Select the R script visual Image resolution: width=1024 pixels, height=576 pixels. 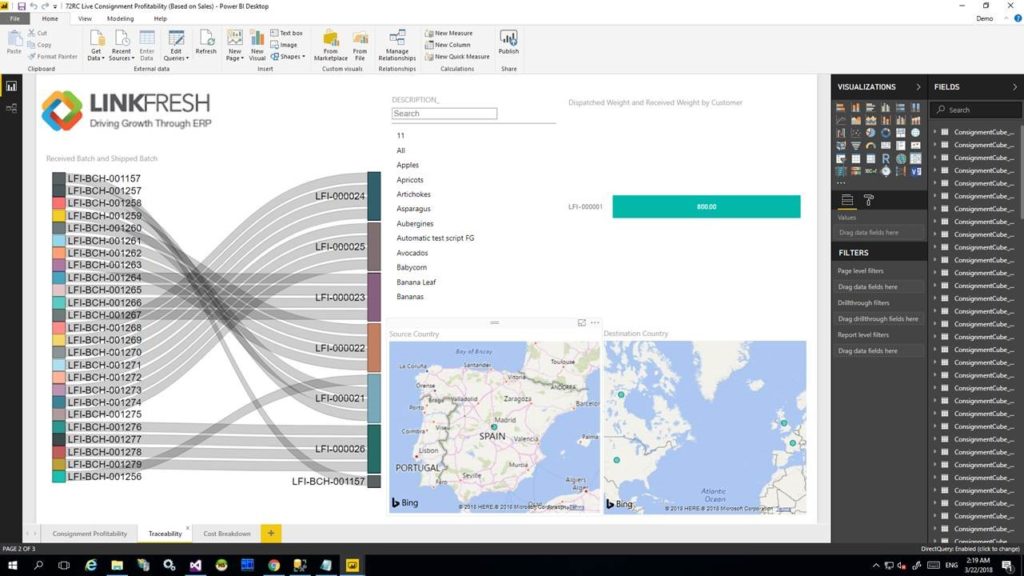886,159
